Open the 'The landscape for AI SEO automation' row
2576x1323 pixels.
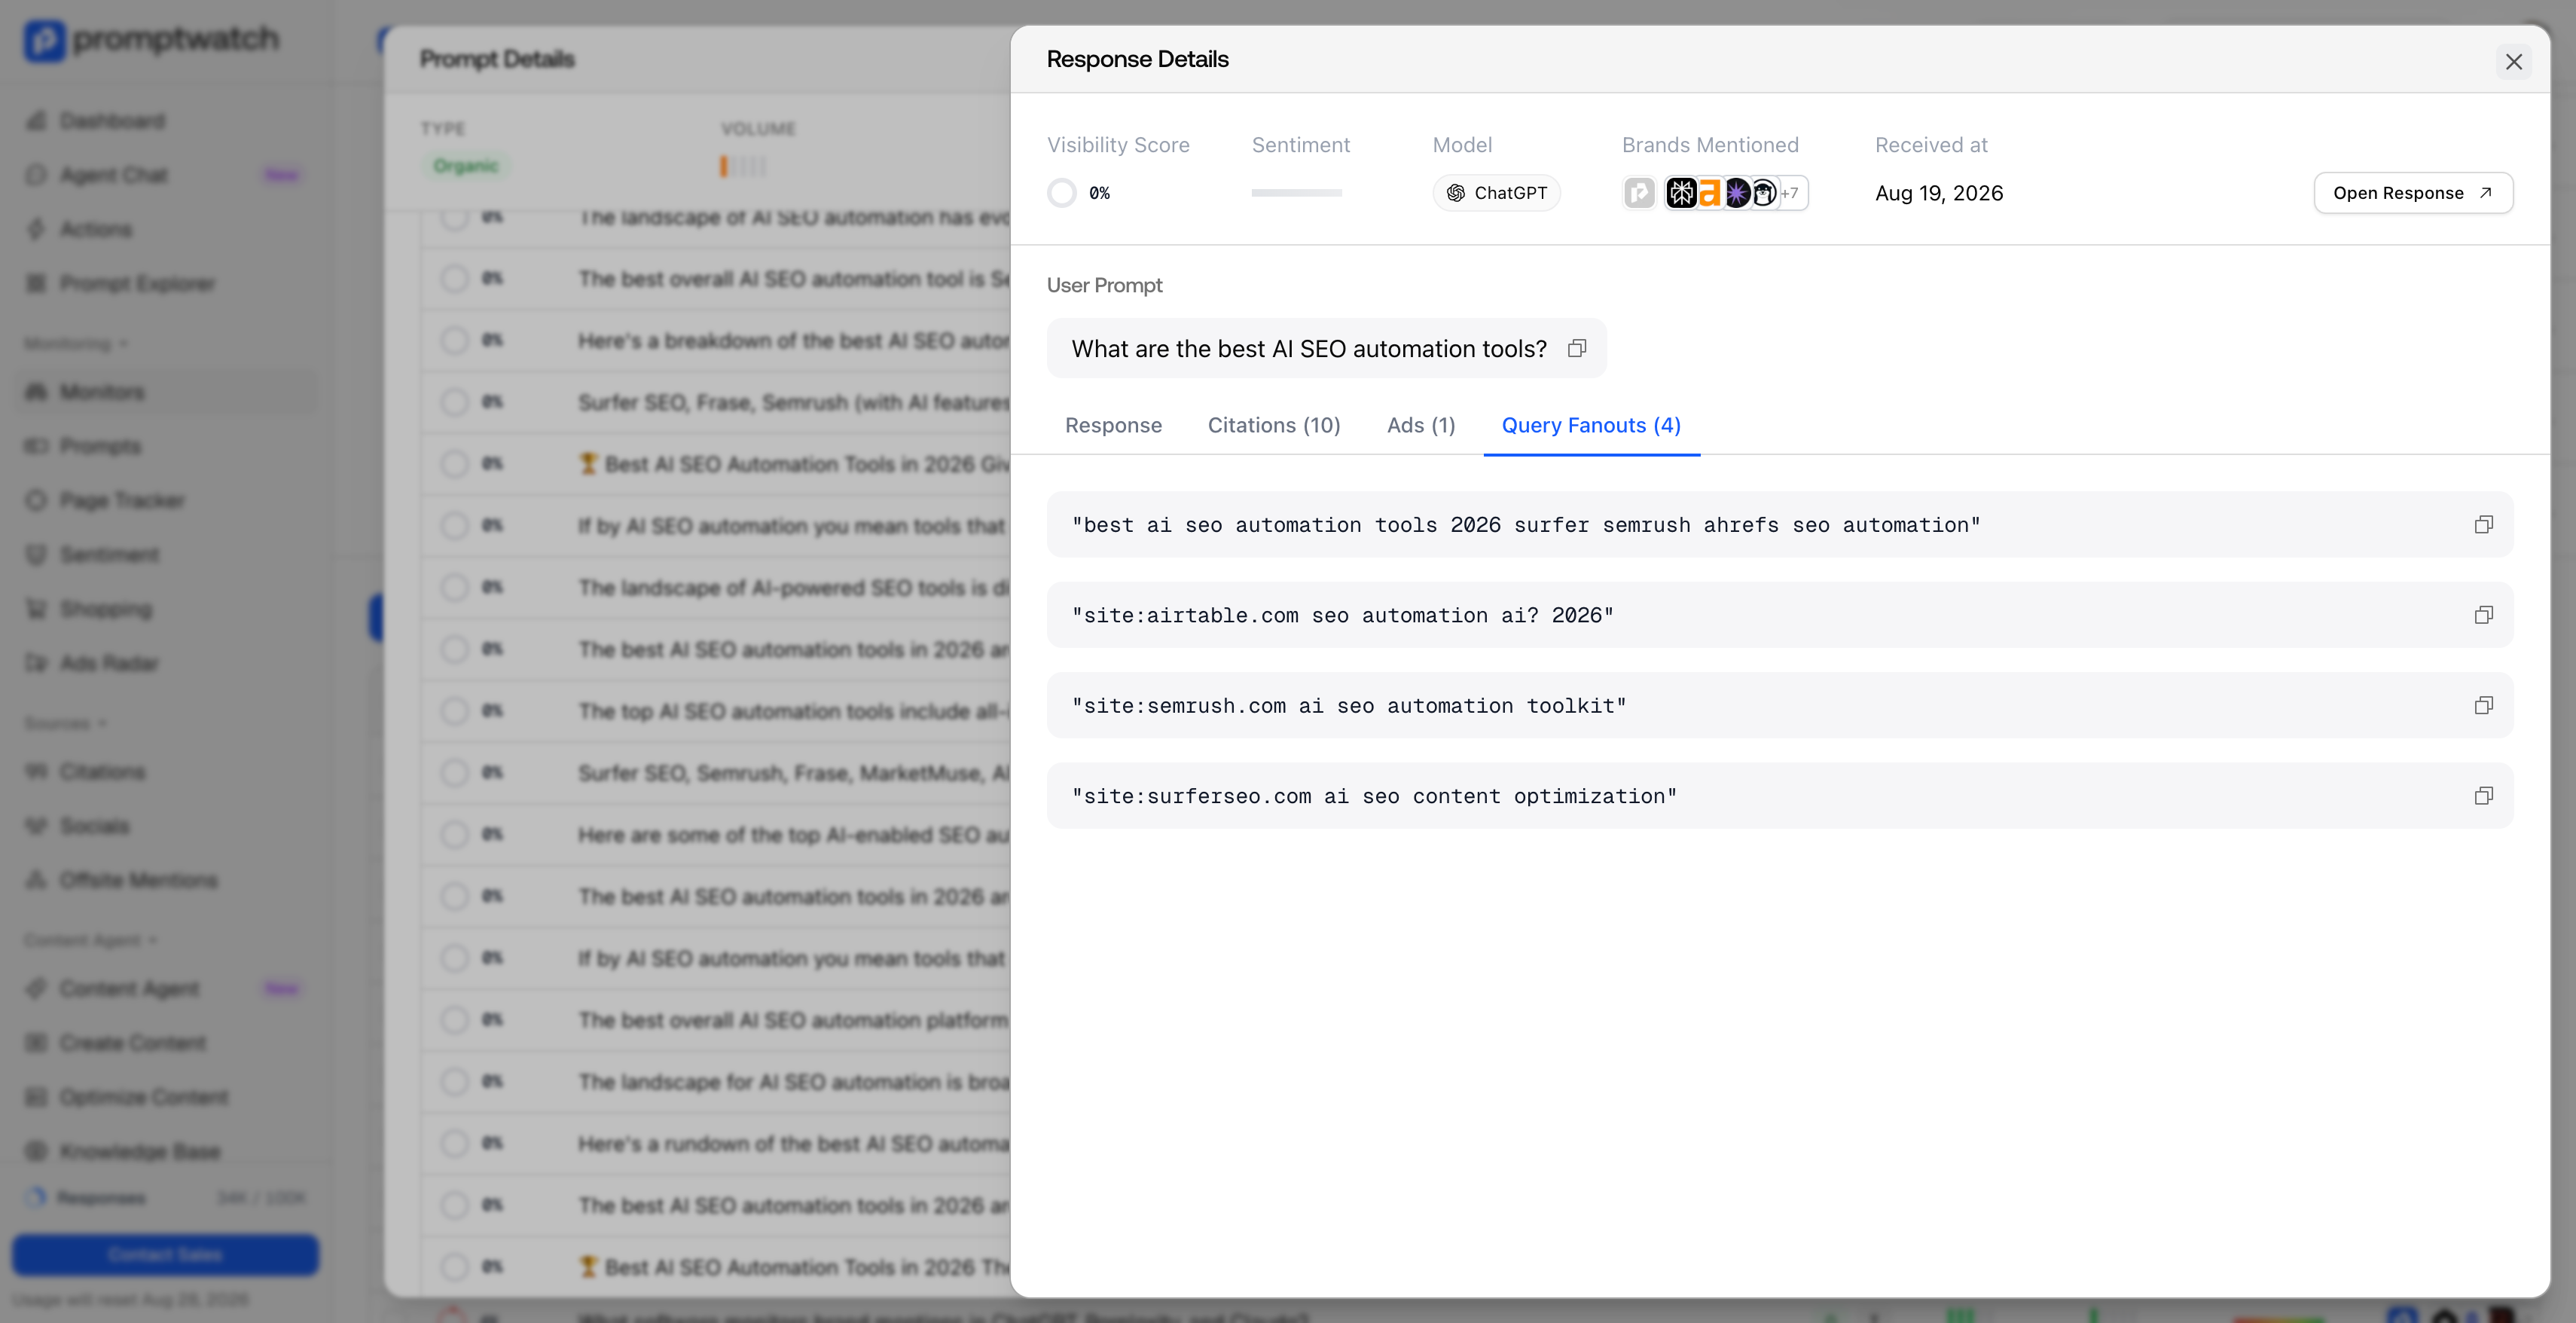[x=715, y=1082]
